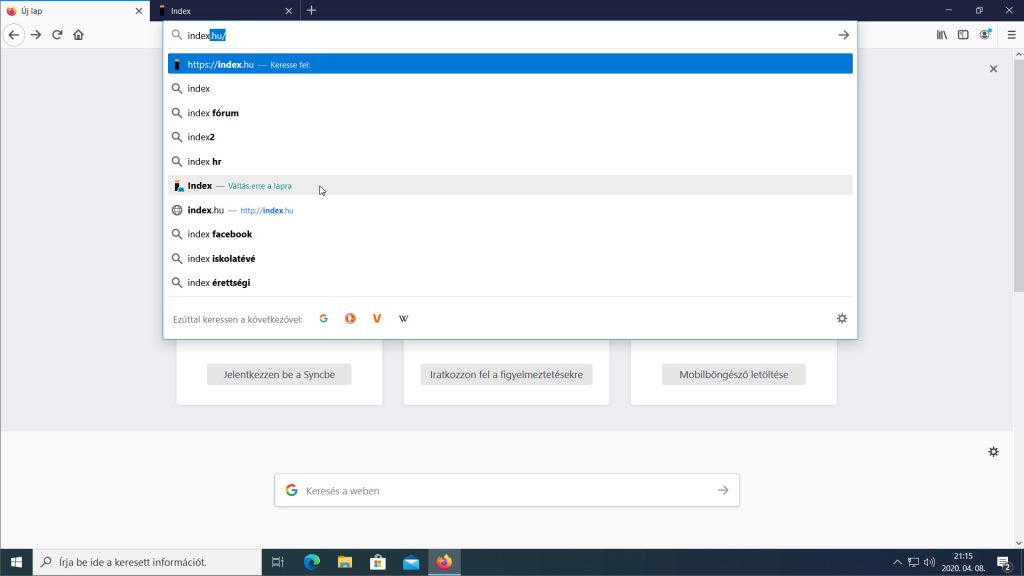Search this time with Google icon
This screenshot has height=576, width=1024.
[323, 319]
